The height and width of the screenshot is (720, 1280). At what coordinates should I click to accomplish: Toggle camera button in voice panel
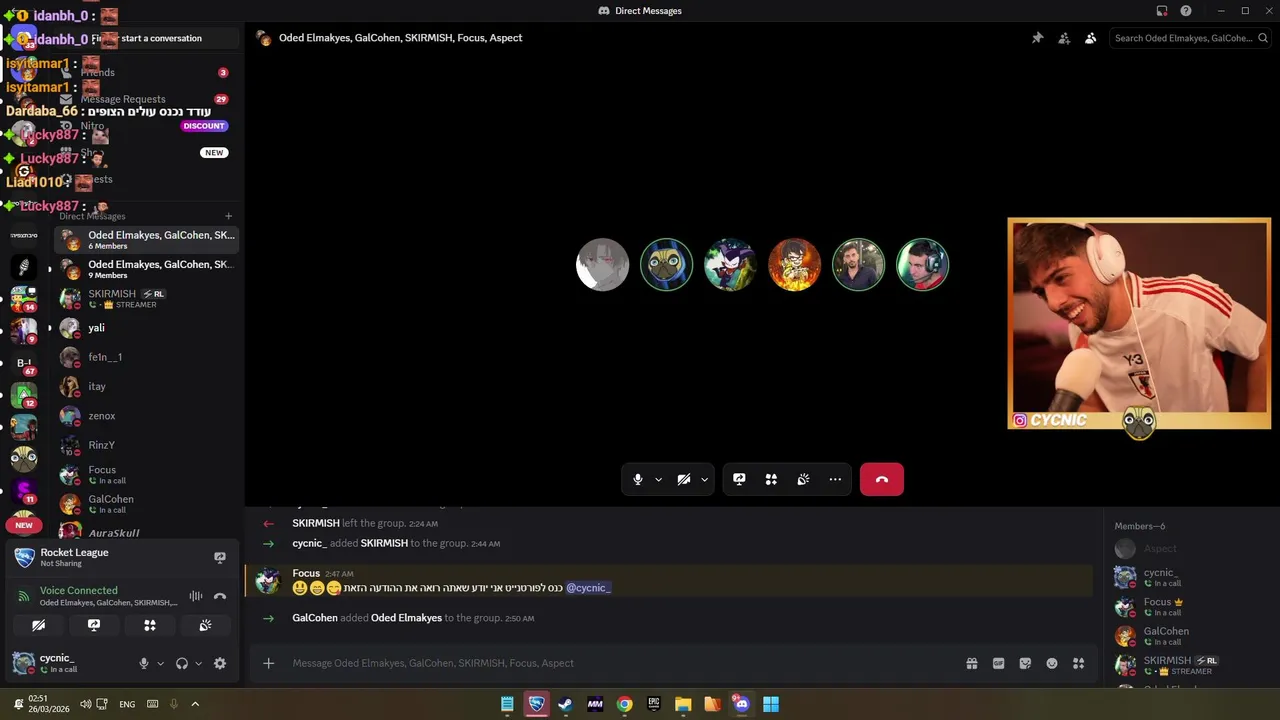pyautogui.click(x=38, y=625)
